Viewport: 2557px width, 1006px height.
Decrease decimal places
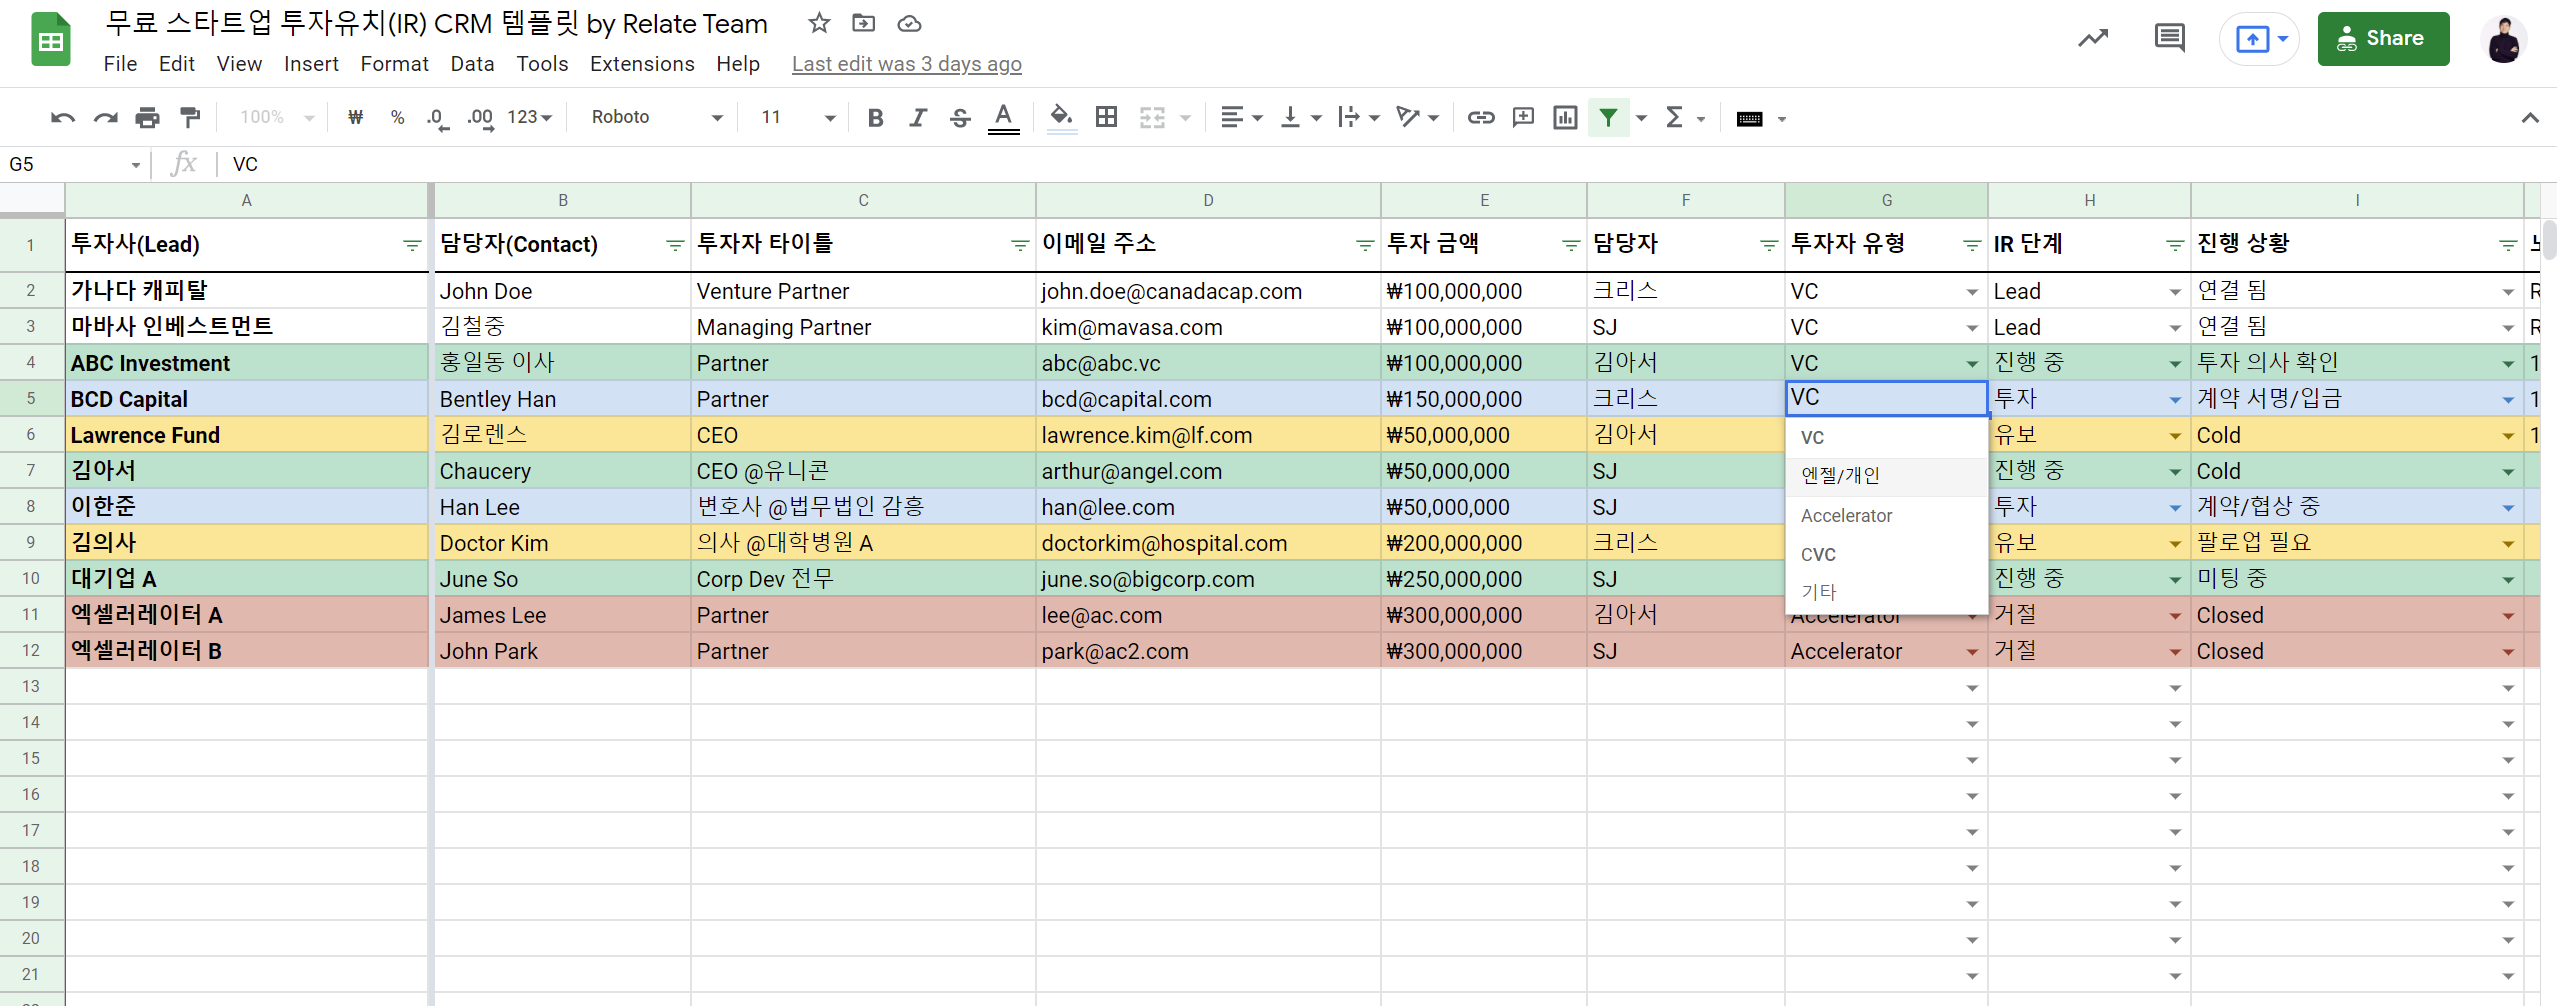pos(436,118)
